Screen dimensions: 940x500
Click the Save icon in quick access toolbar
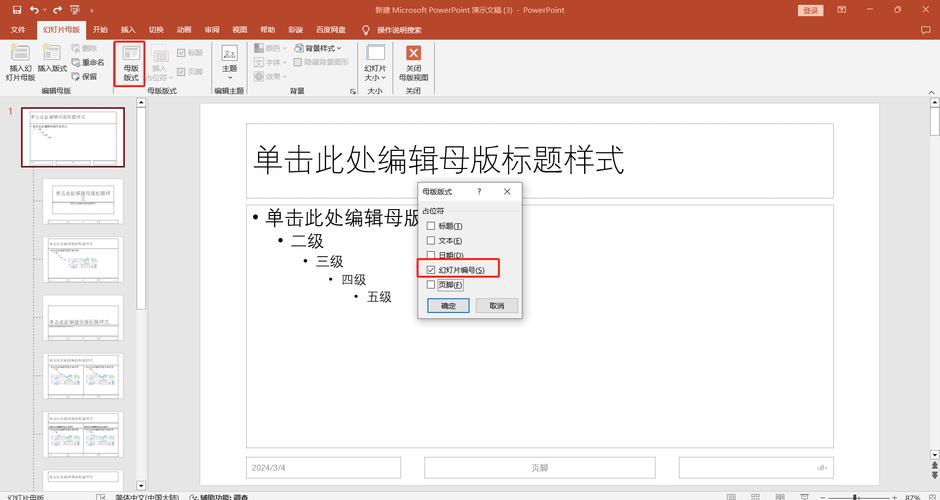(x=16, y=9)
